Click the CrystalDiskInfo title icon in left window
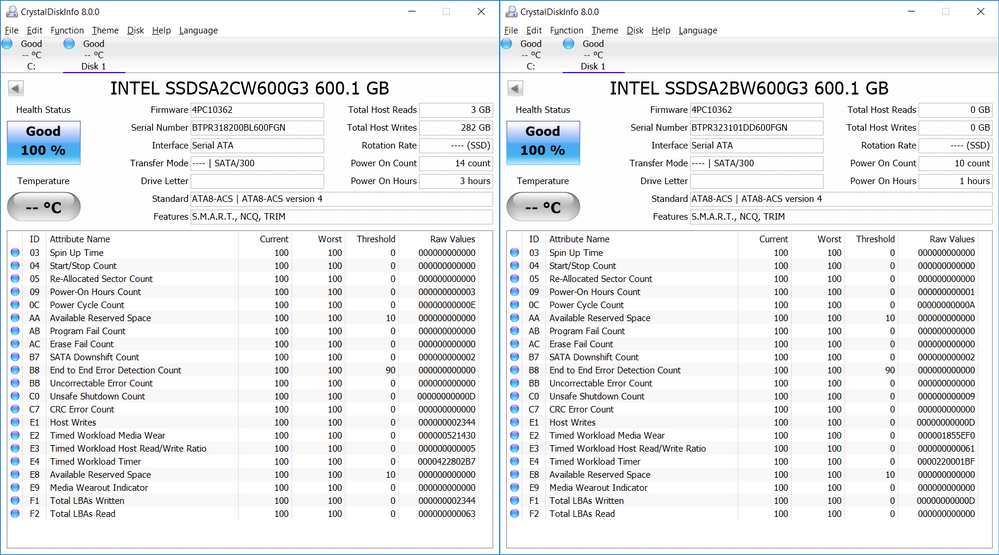Screen dimensions: 999x555 (10, 12)
